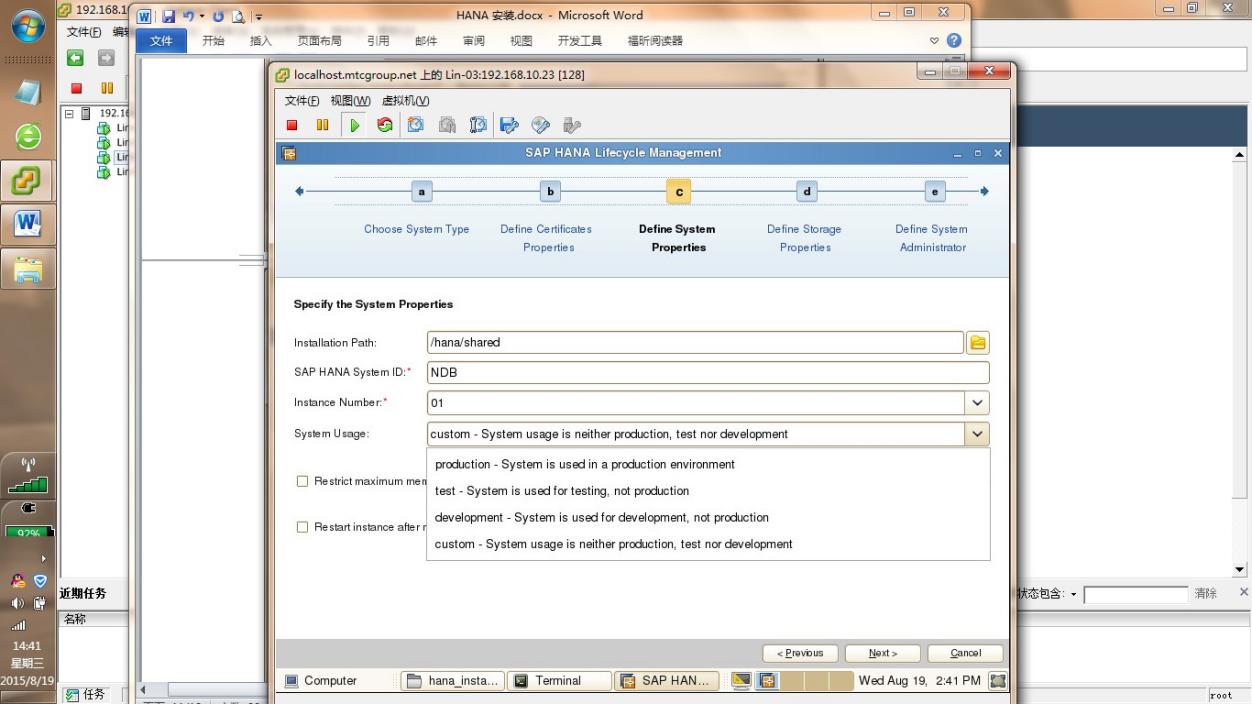Click the Windows Start orb

28,24
